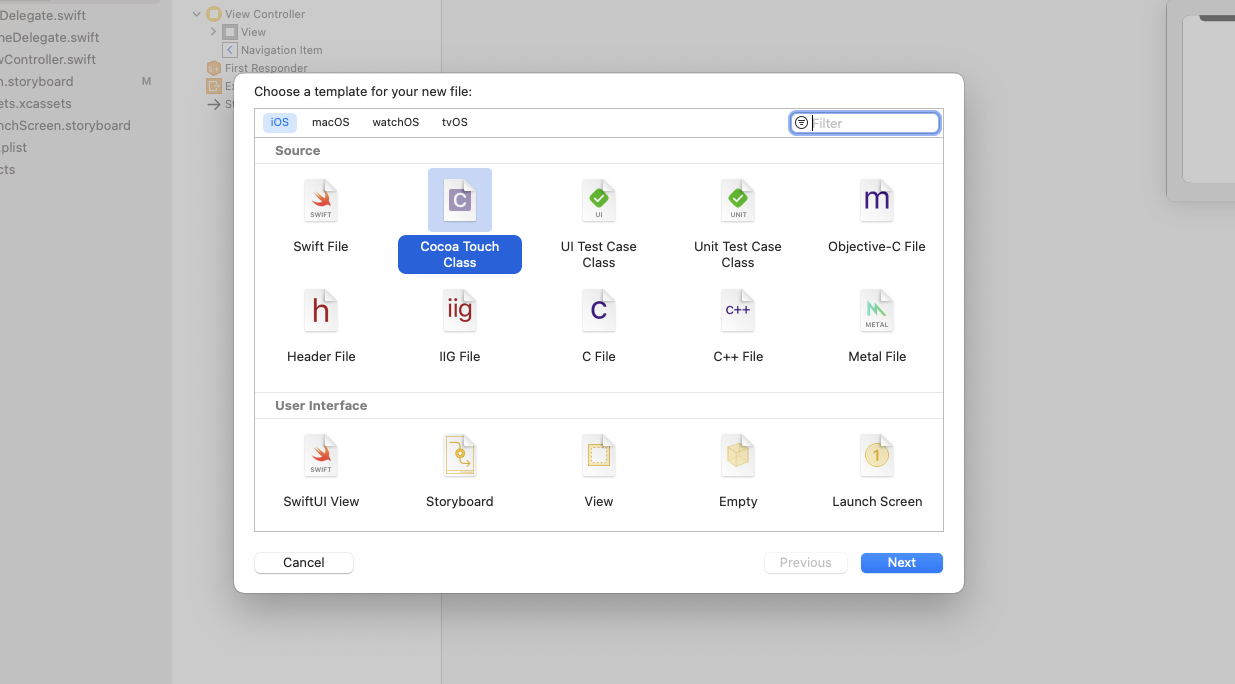
Task: Click the Next button
Action: point(902,563)
